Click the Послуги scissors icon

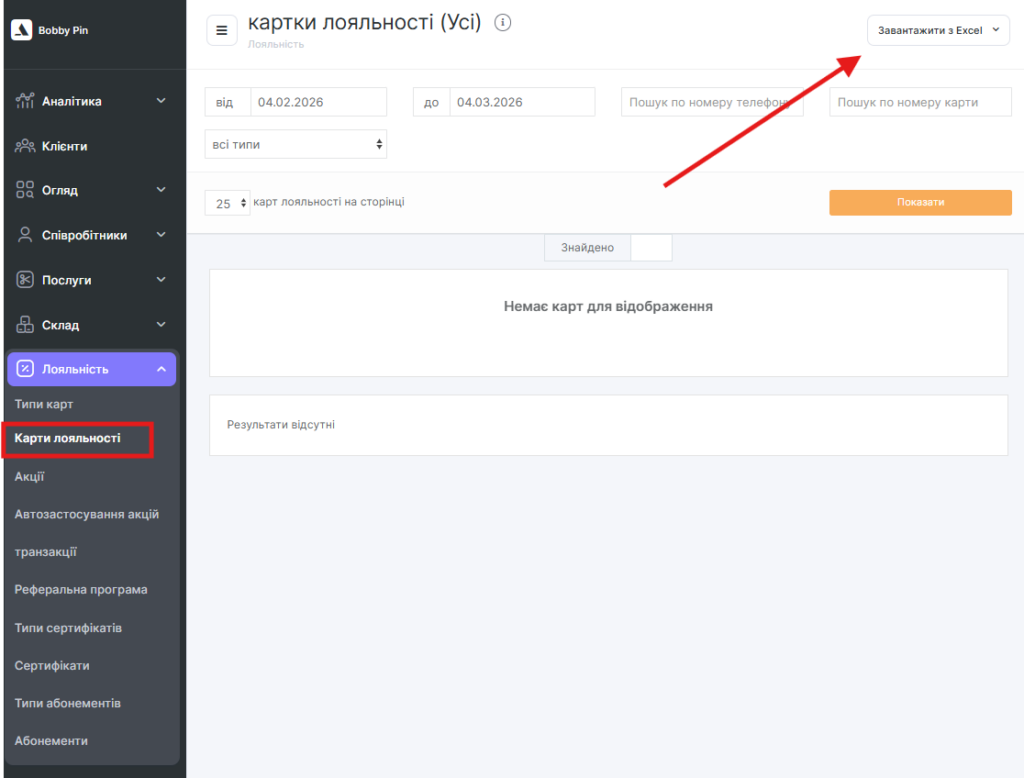(25, 280)
